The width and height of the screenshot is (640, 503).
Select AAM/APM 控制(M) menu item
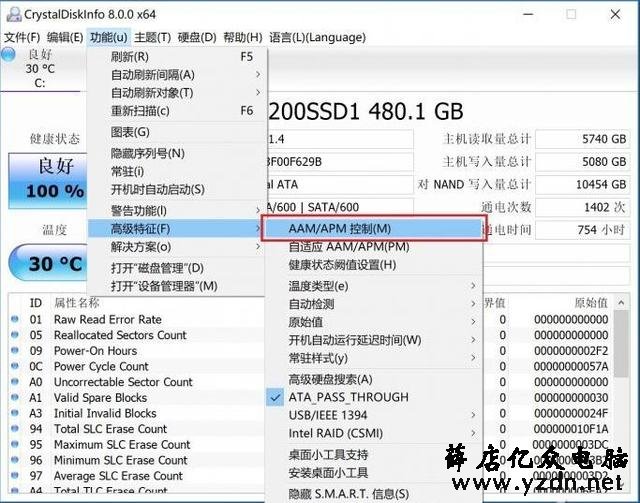point(373,229)
